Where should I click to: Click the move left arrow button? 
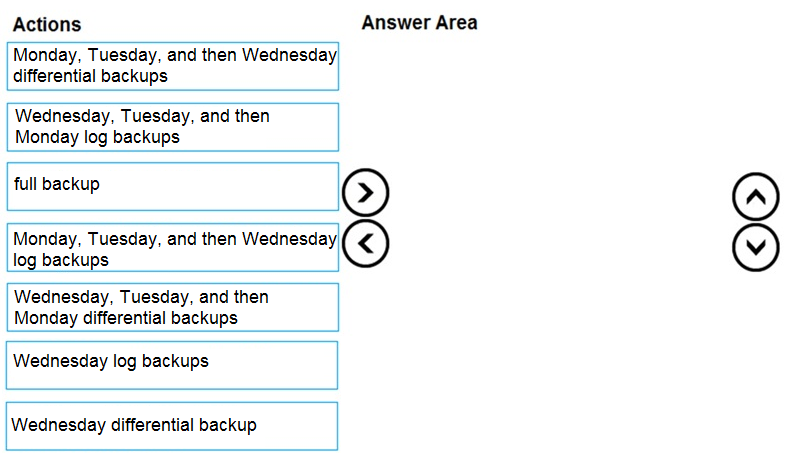click(365, 244)
